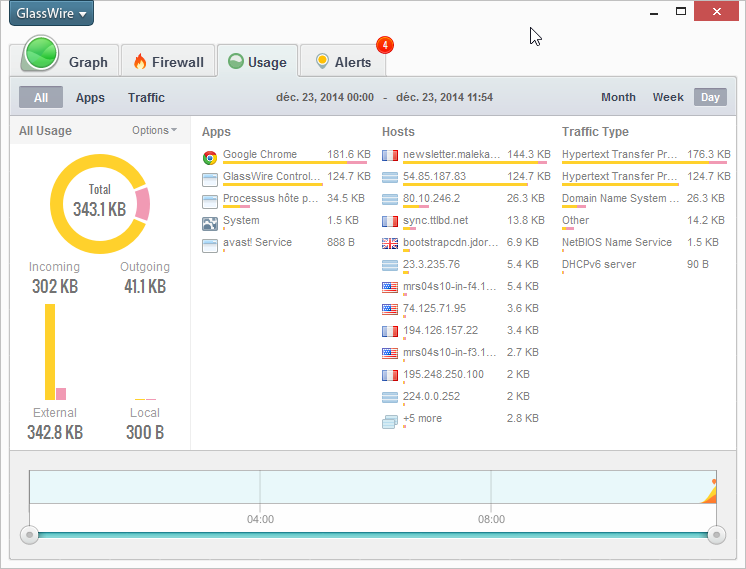Image resolution: width=746 pixels, height=569 pixels.
Task: Select the Traffic usage filter
Action: point(146,98)
